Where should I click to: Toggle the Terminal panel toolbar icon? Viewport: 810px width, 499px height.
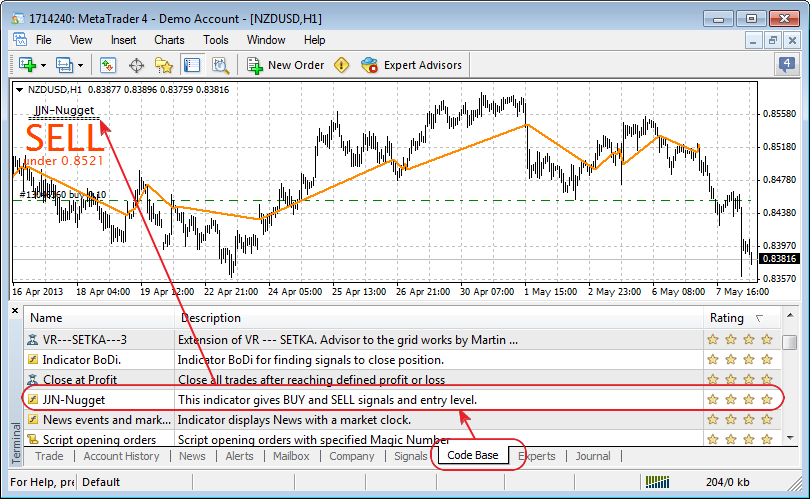tap(192, 65)
